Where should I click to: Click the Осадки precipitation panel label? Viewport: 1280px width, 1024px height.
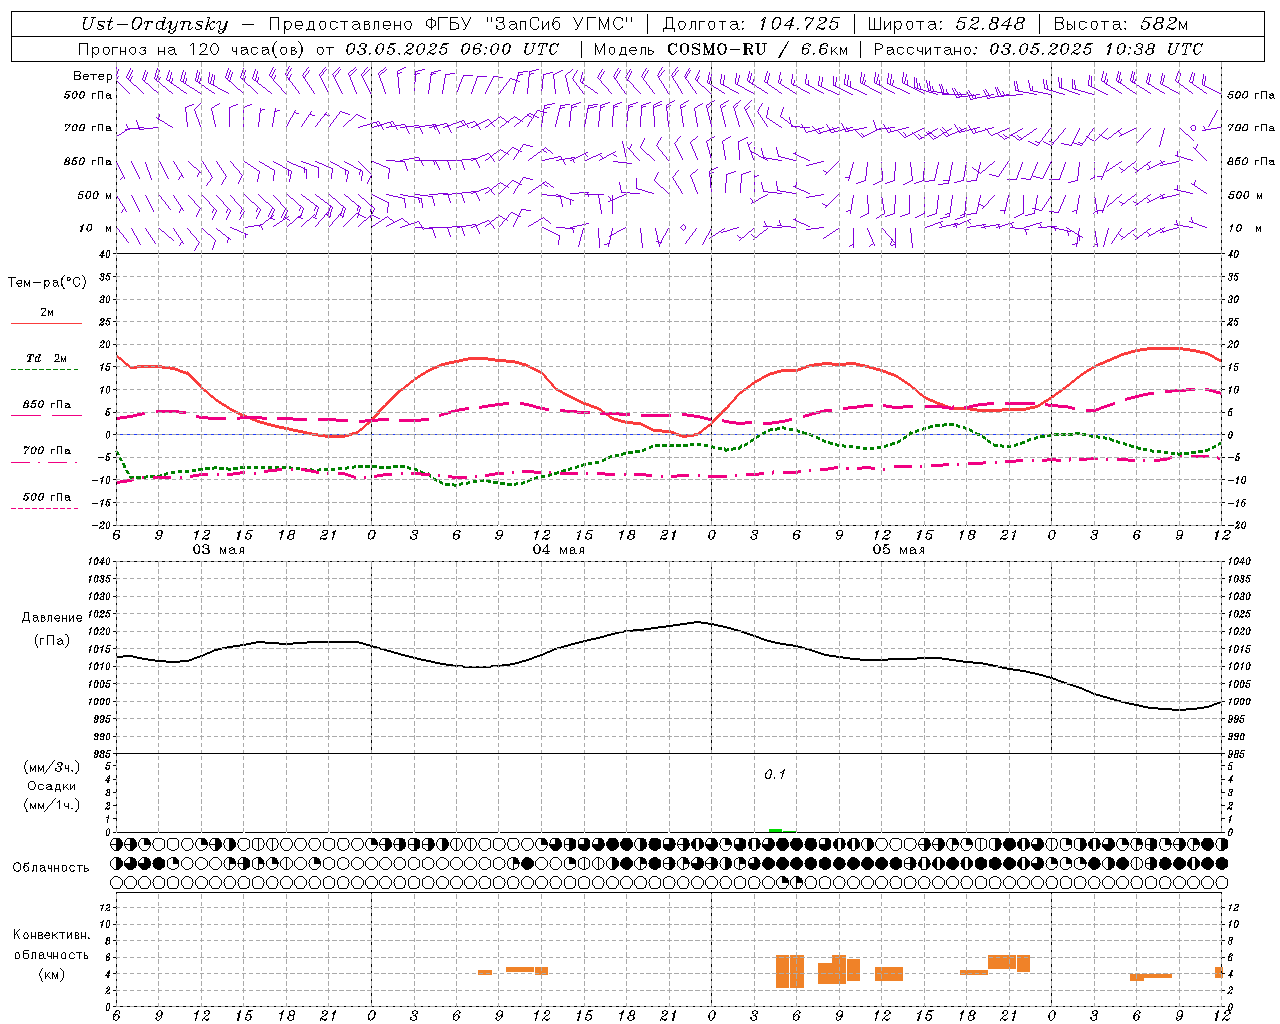point(51,786)
